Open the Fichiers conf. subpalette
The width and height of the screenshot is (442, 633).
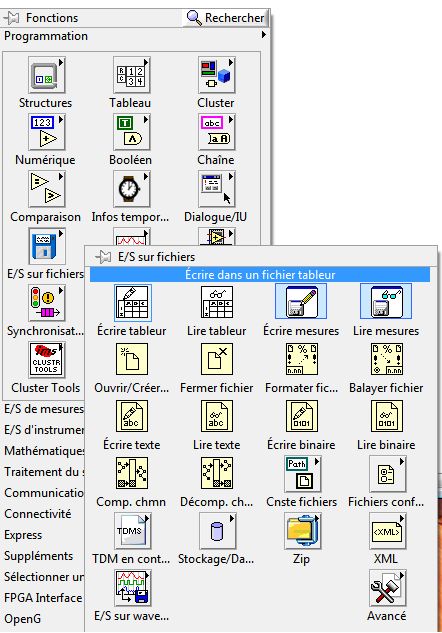[x=388, y=474]
